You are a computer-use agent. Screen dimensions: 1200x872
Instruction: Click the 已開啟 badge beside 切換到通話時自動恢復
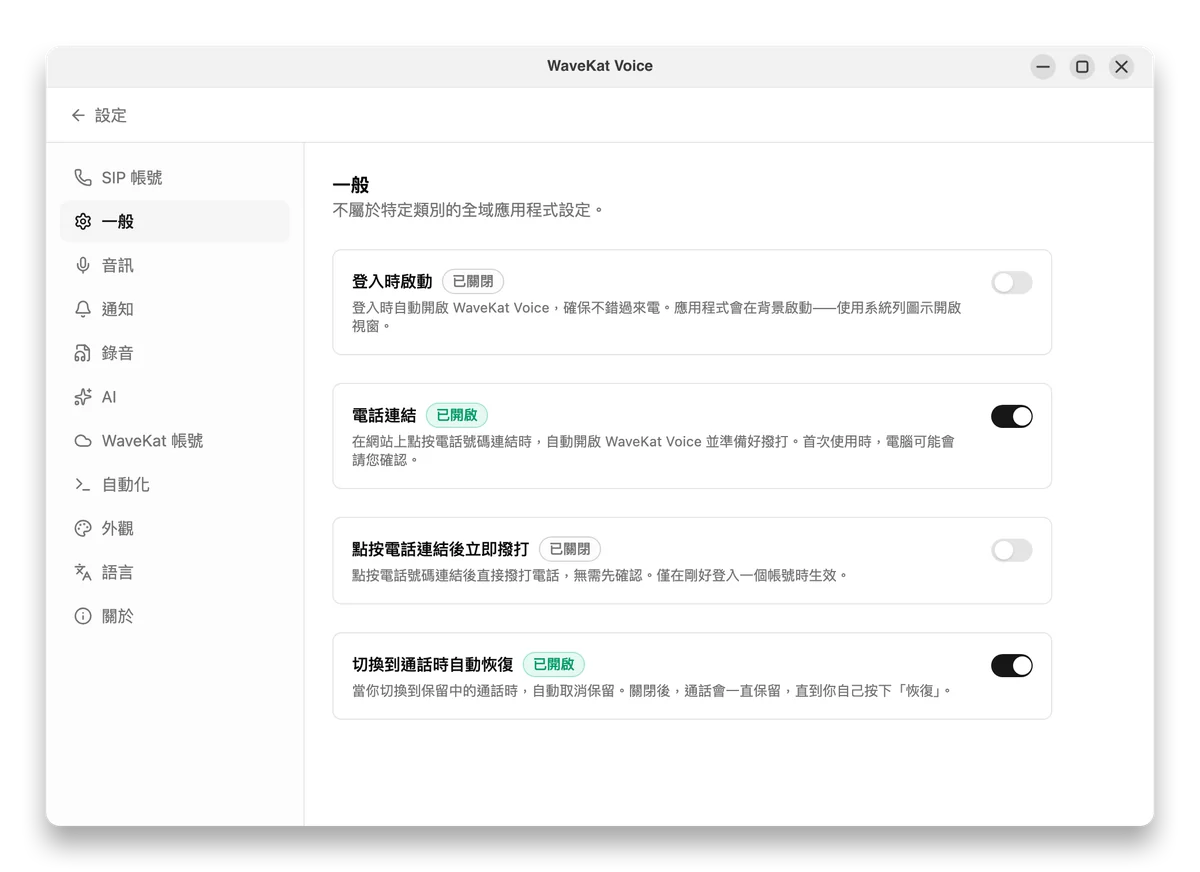coord(554,665)
